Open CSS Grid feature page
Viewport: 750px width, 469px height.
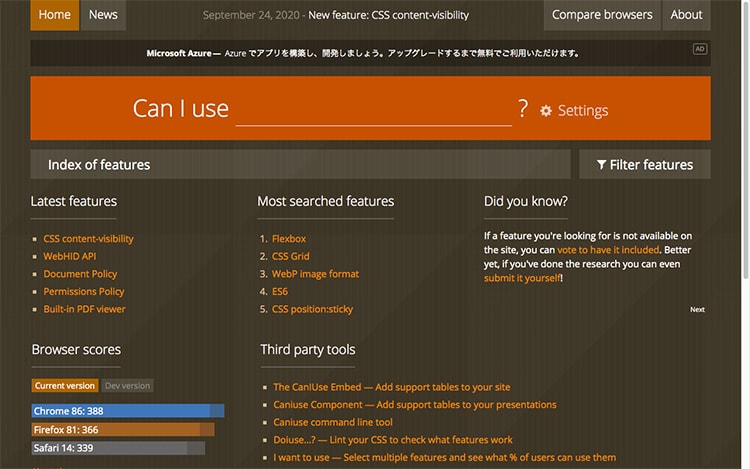point(291,256)
